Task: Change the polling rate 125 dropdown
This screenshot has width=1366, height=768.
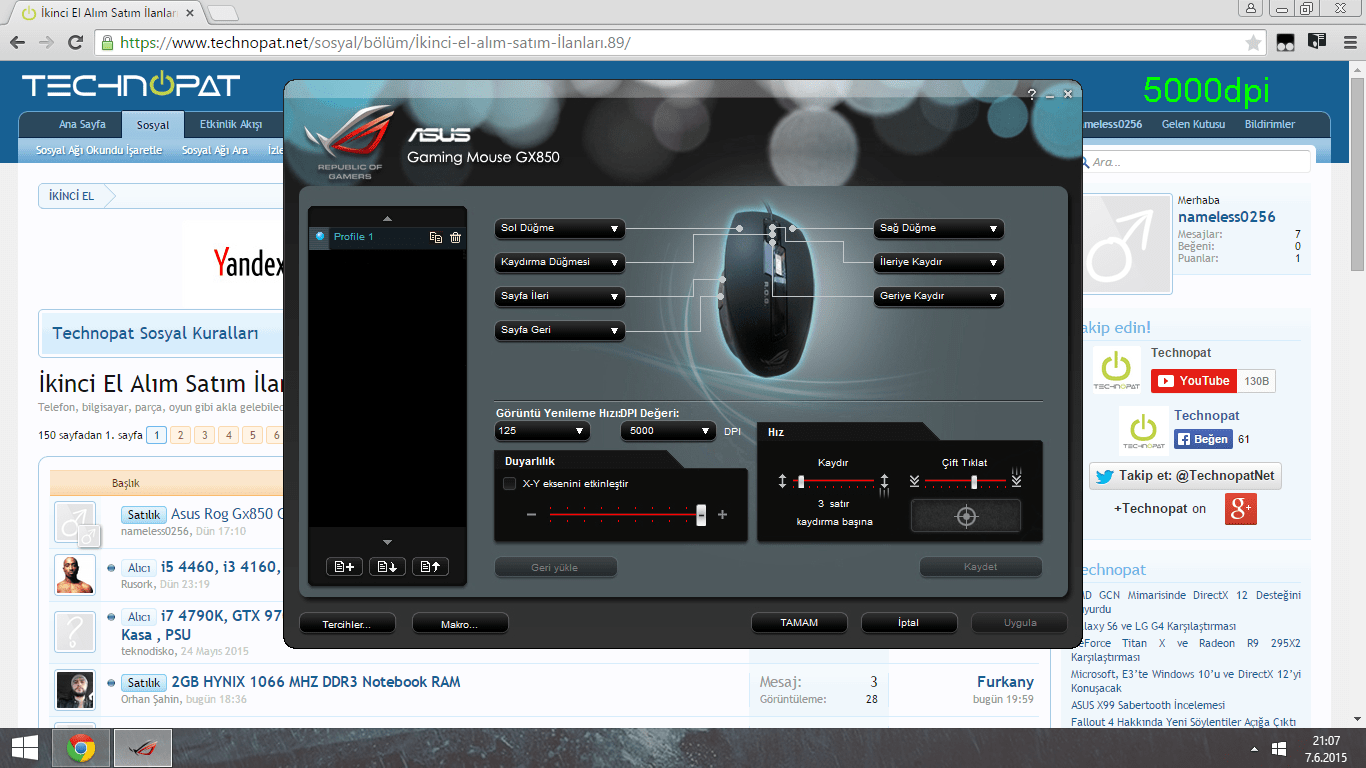Action: point(542,431)
